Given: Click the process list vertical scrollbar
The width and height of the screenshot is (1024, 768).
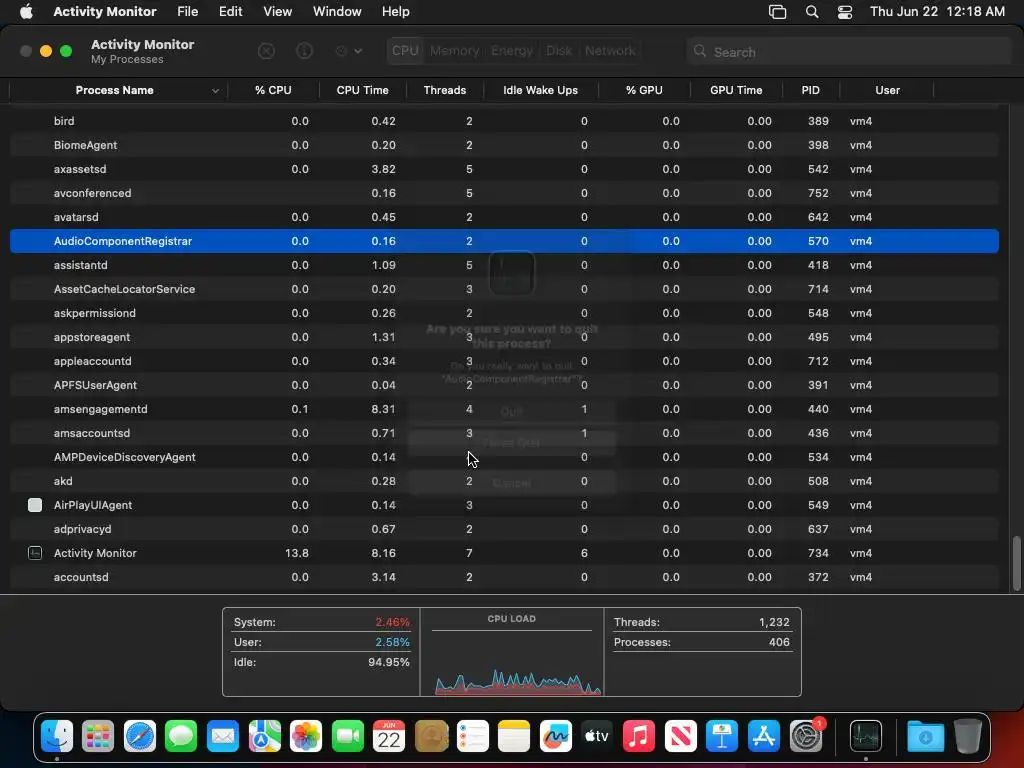Looking at the screenshot, I should [1016, 564].
